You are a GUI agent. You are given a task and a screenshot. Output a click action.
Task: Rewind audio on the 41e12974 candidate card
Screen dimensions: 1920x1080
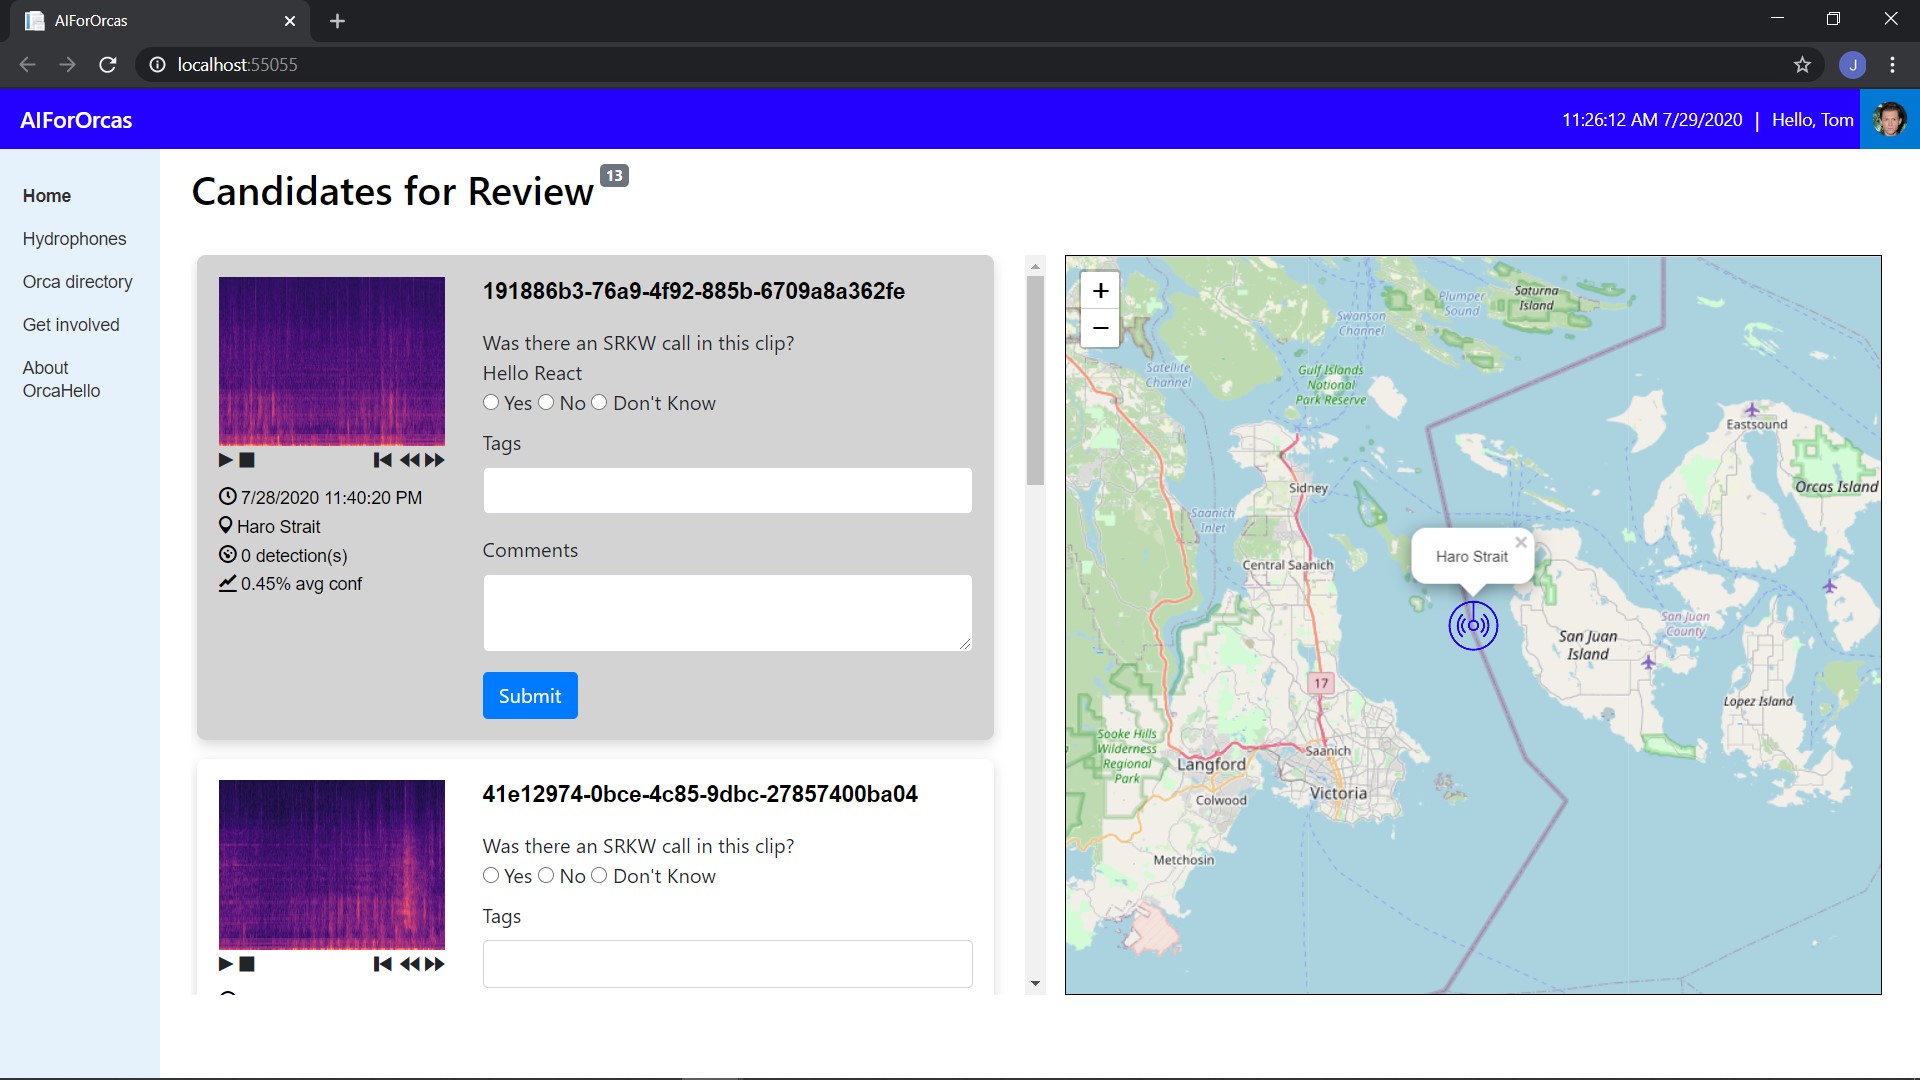[409, 964]
